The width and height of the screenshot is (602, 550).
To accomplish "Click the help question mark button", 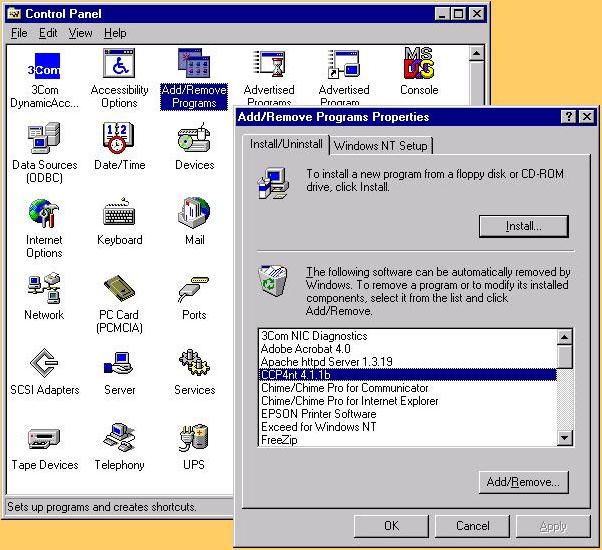I will point(568,117).
